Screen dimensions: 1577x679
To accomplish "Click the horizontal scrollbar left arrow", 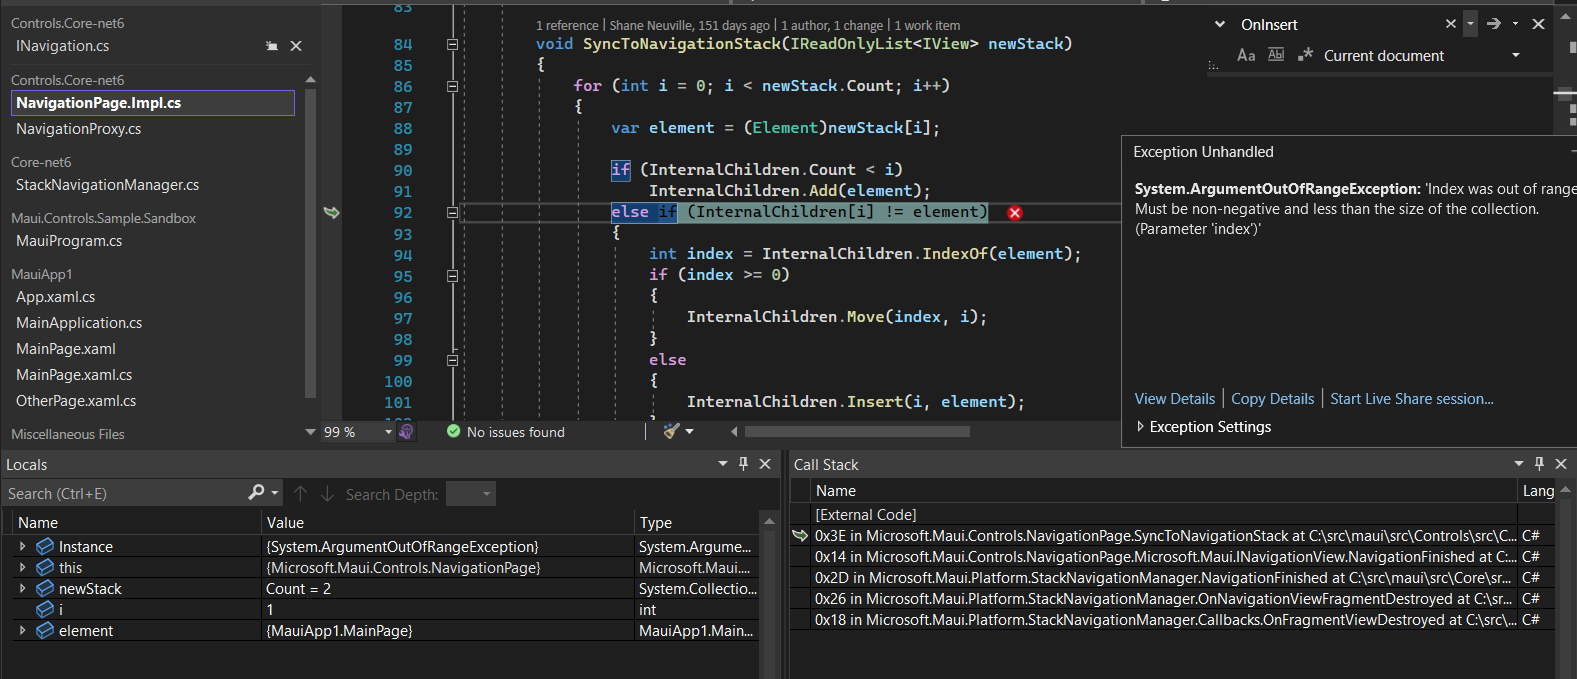I will (x=734, y=432).
